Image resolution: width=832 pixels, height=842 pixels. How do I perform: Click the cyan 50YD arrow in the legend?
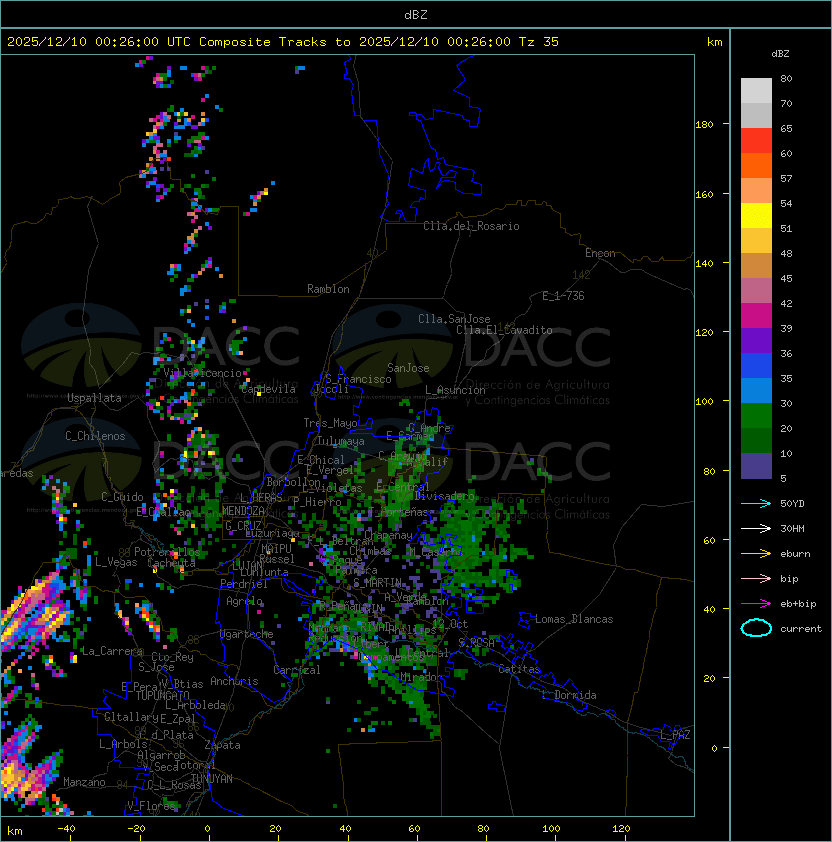click(x=756, y=503)
